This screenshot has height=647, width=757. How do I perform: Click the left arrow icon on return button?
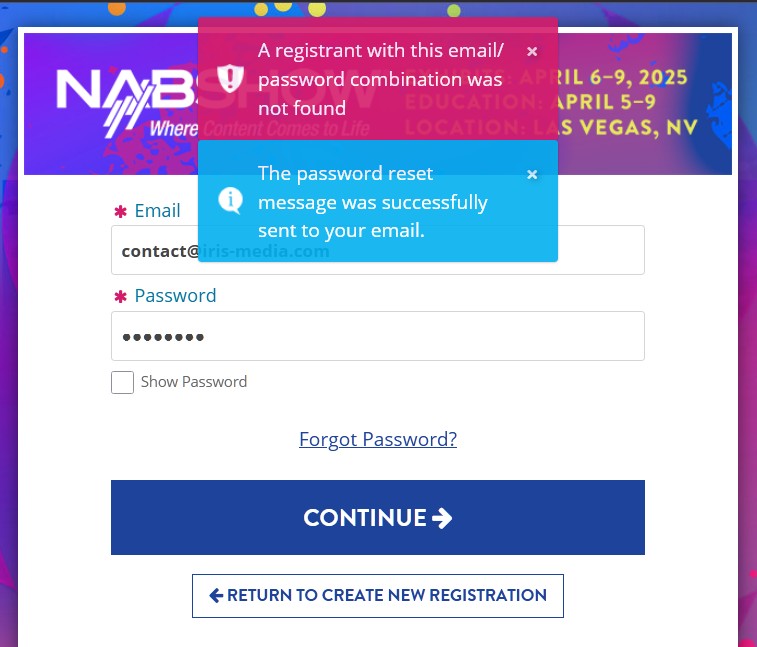pyautogui.click(x=216, y=595)
